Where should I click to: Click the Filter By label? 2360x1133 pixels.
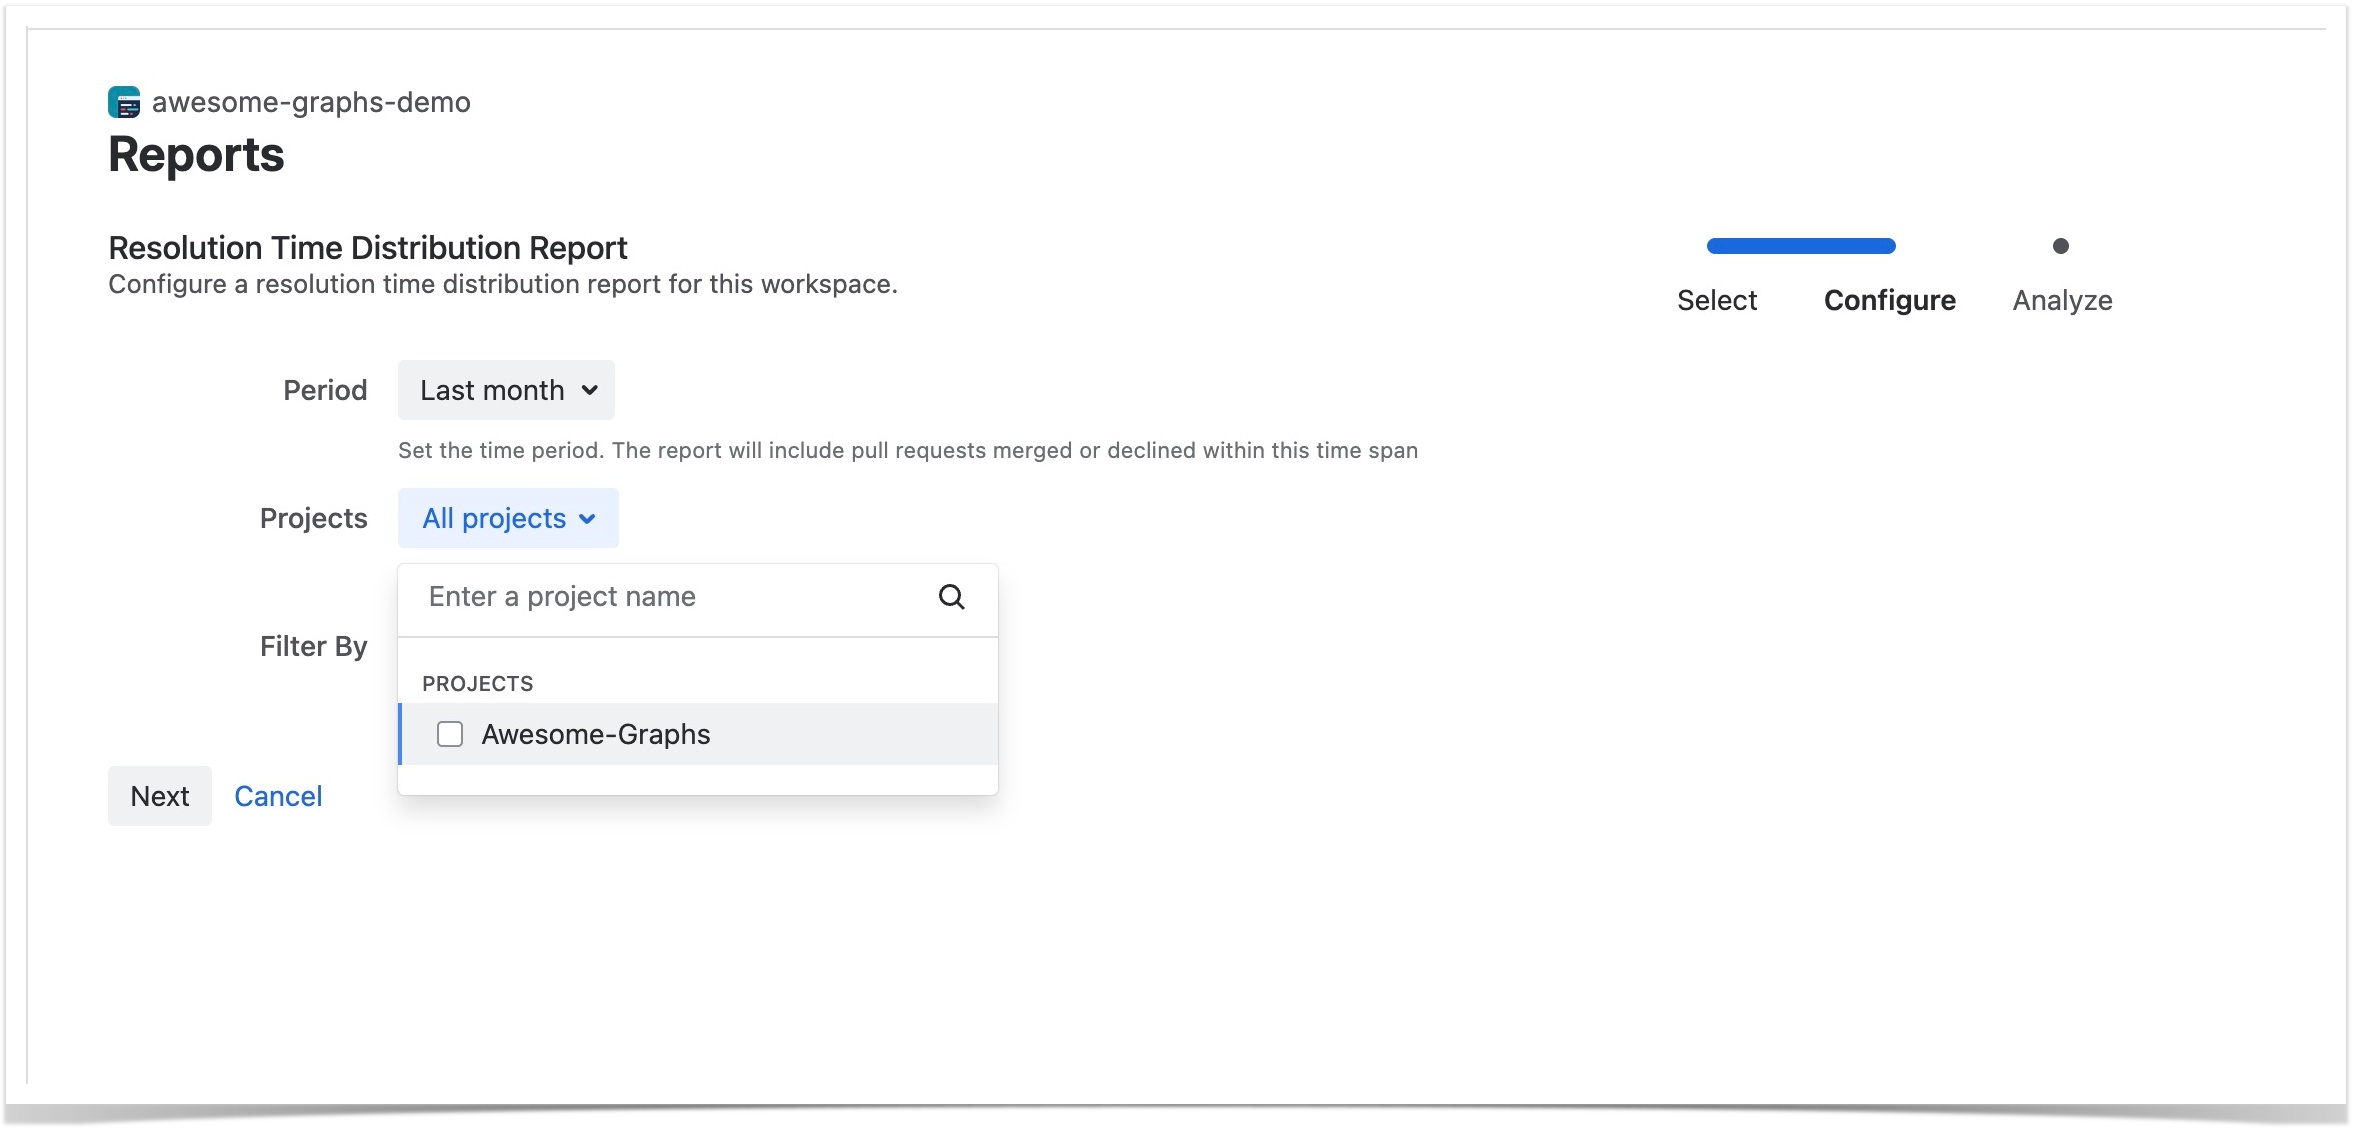click(313, 646)
